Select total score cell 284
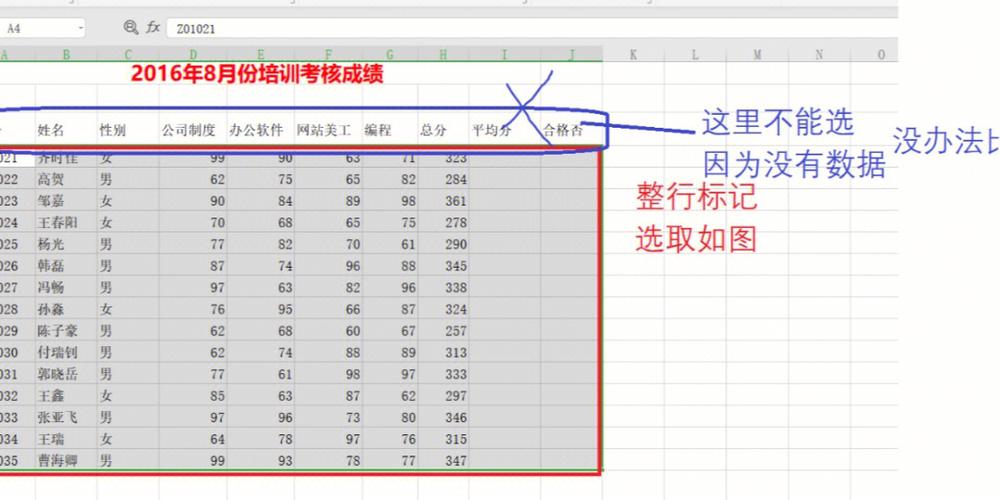1000x500 pixels. tap(443, 180)
